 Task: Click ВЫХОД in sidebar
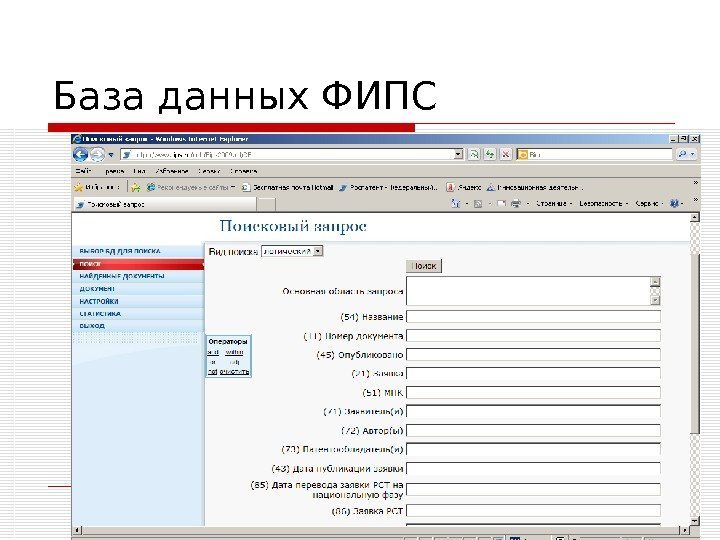point(138,326)
